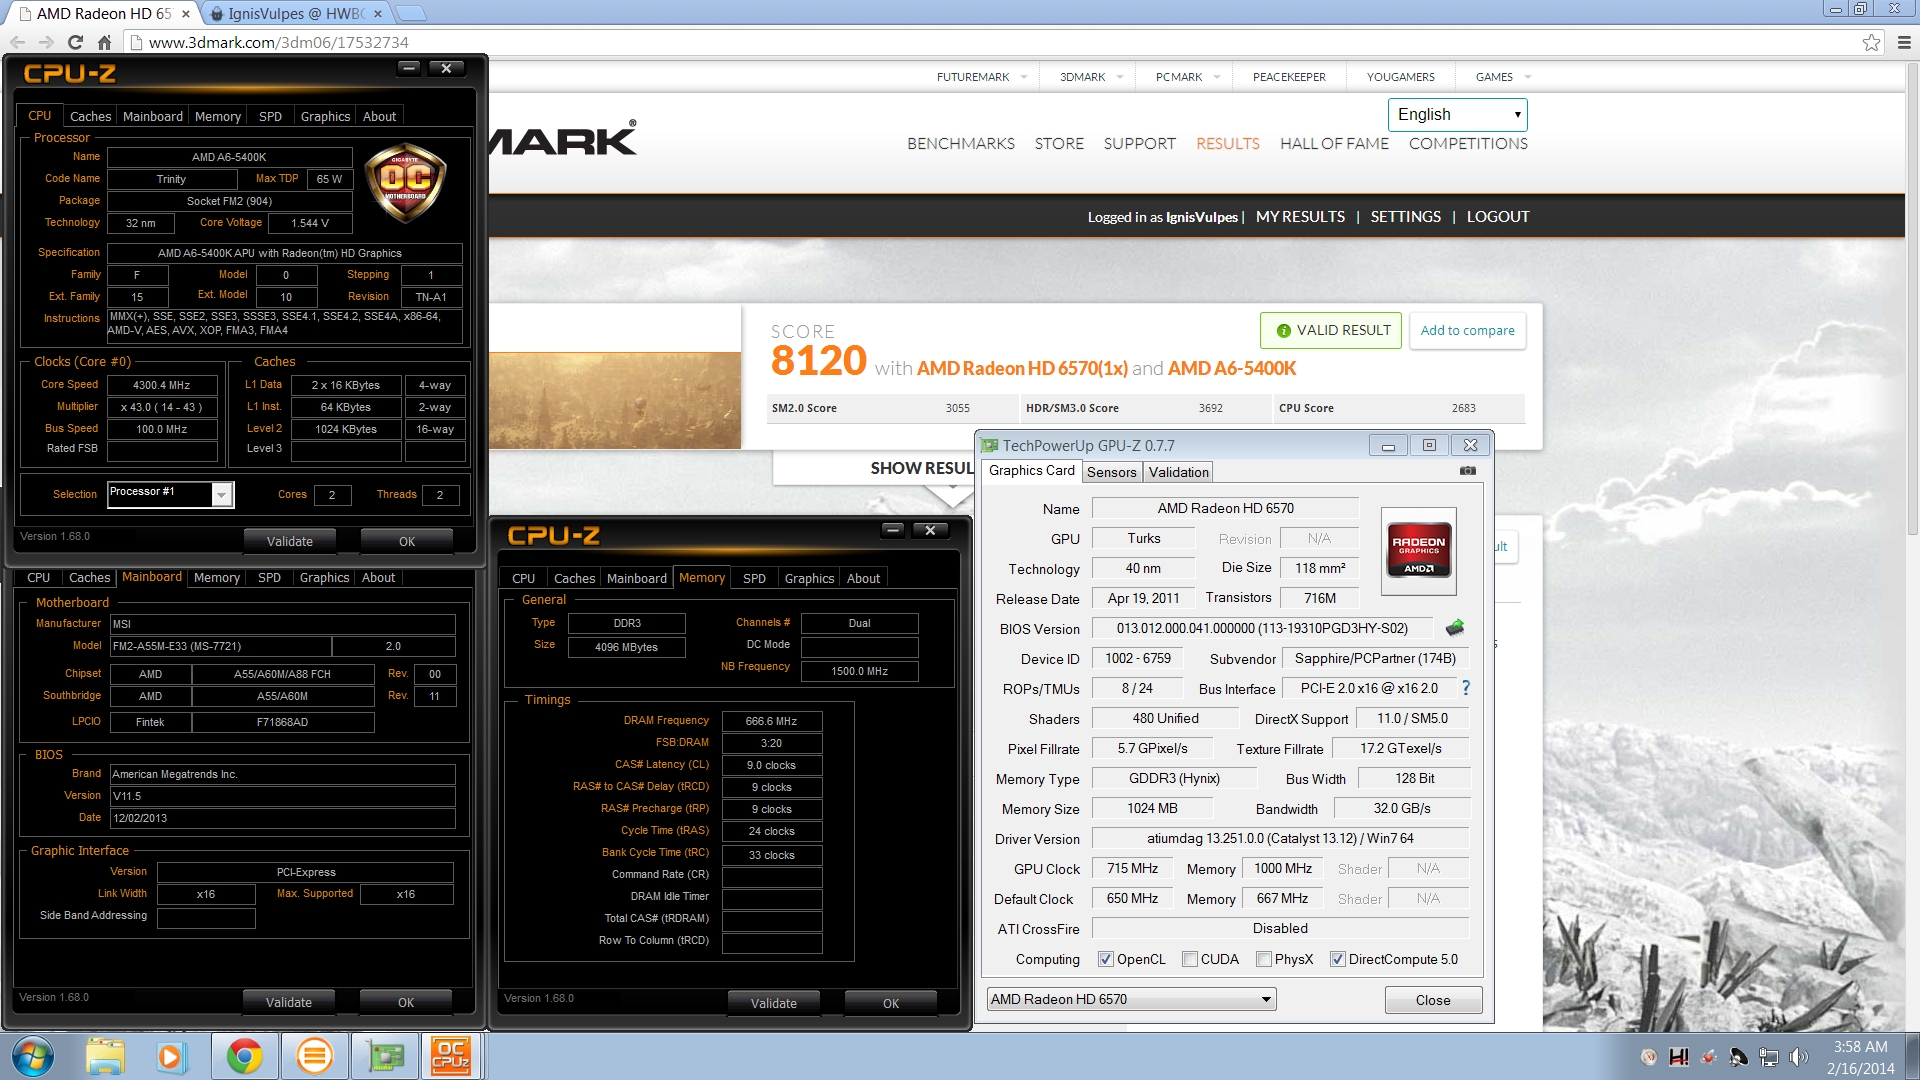Viewport: 1920px width, 1080px height.
Task: Click the orange round taskbar app icon
Action: pyautogui.click(x=314, y=1056)
